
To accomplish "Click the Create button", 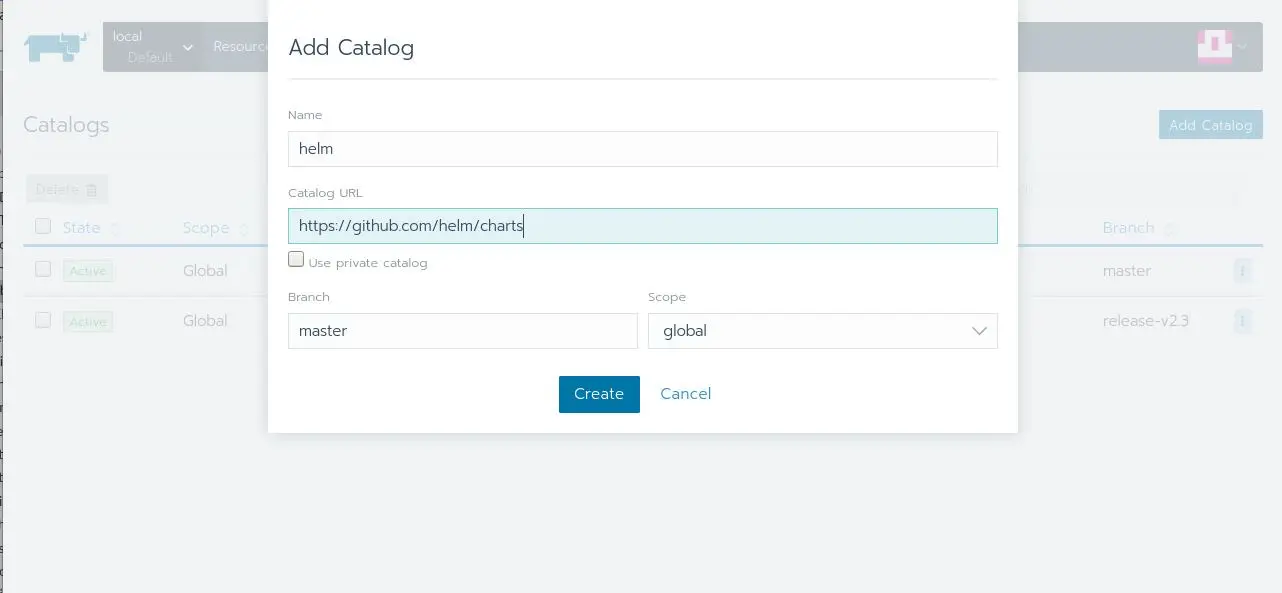I will tap(599, 394).
